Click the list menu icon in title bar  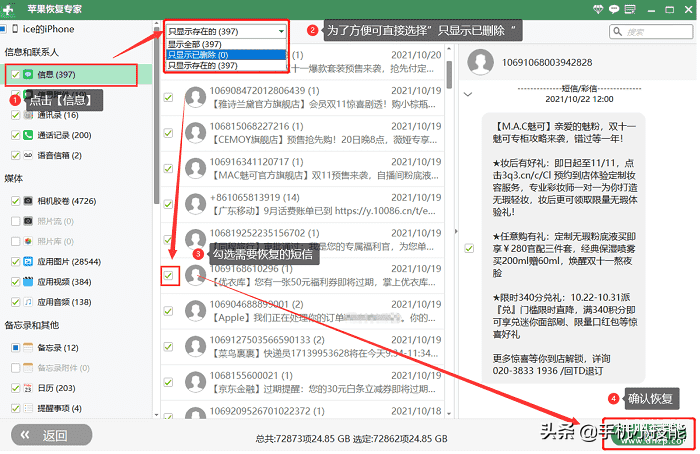click(x=630, y=9)
